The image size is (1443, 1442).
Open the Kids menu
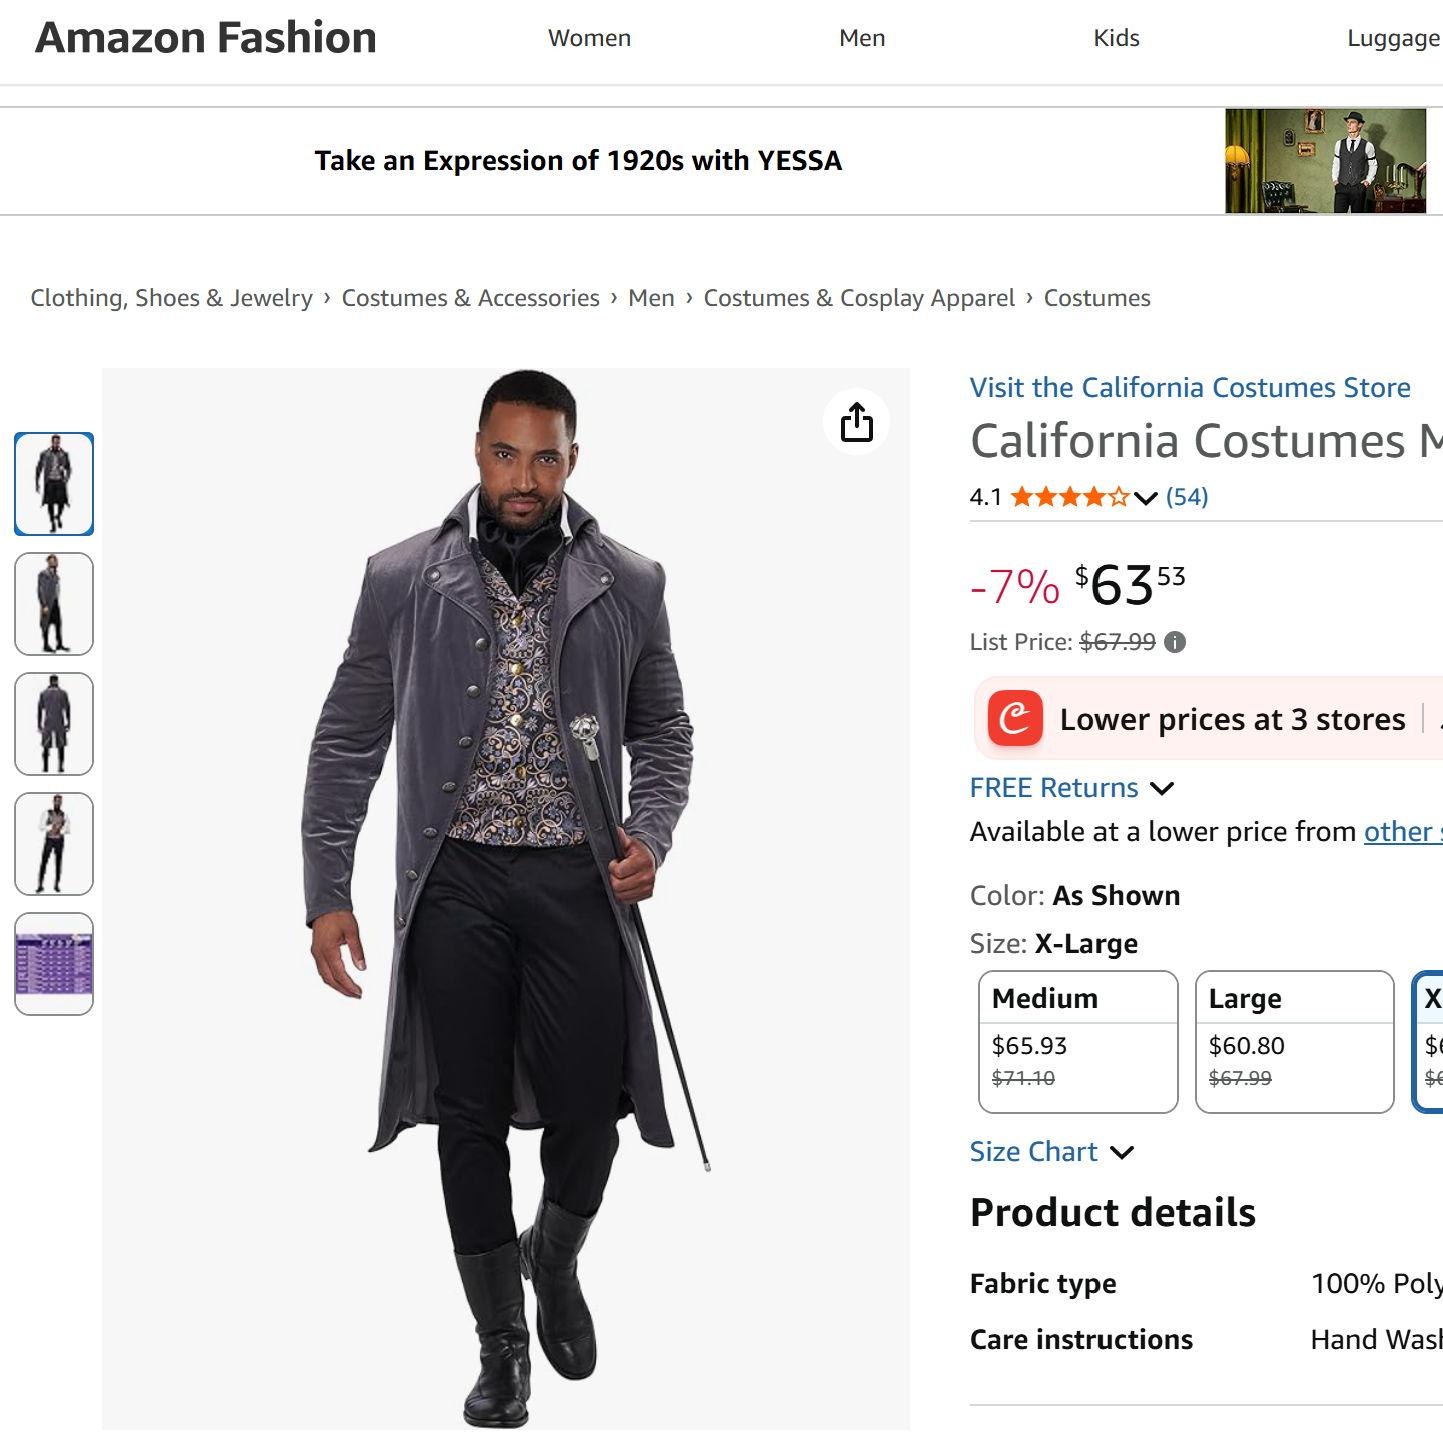click(x=1116, y=38)
